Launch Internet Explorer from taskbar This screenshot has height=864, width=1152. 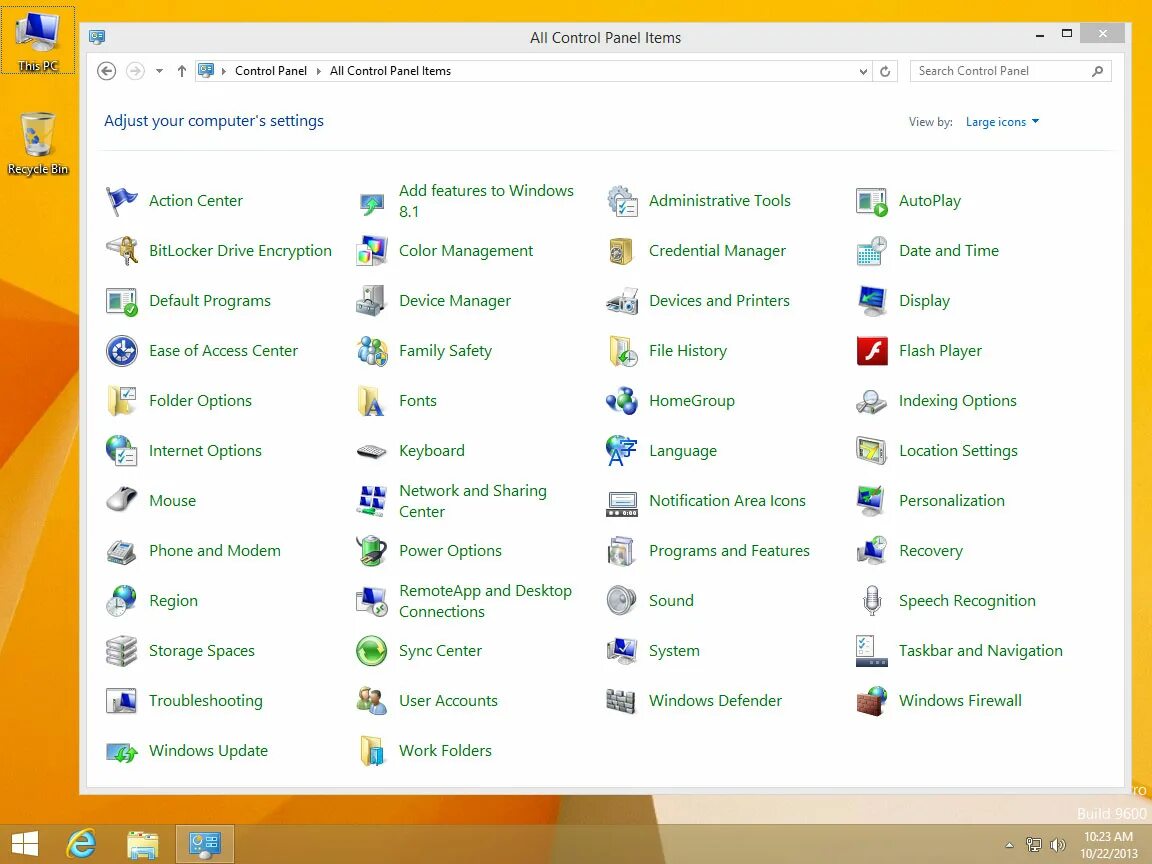(82, 844)
